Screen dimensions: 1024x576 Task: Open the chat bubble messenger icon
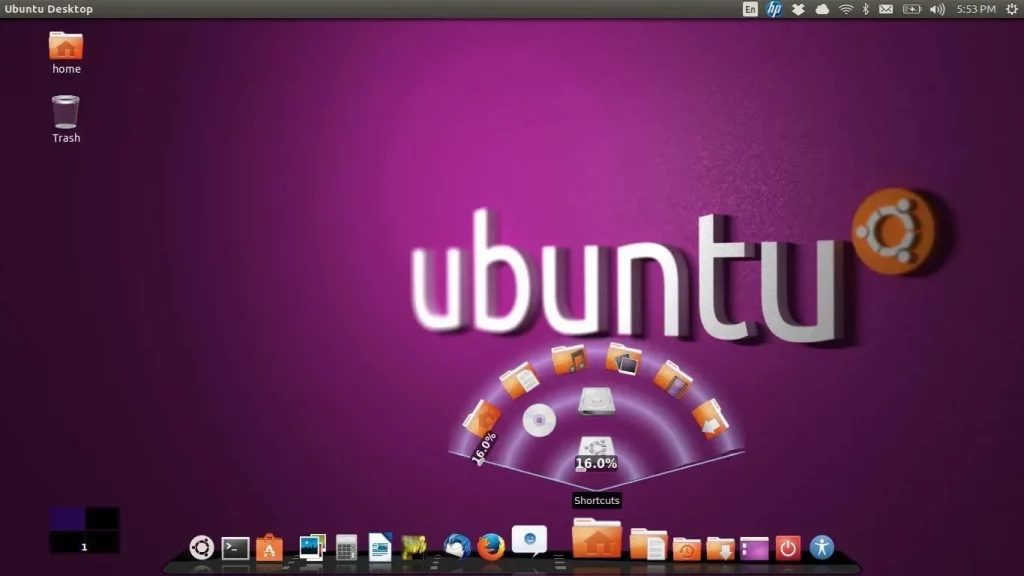529,541
